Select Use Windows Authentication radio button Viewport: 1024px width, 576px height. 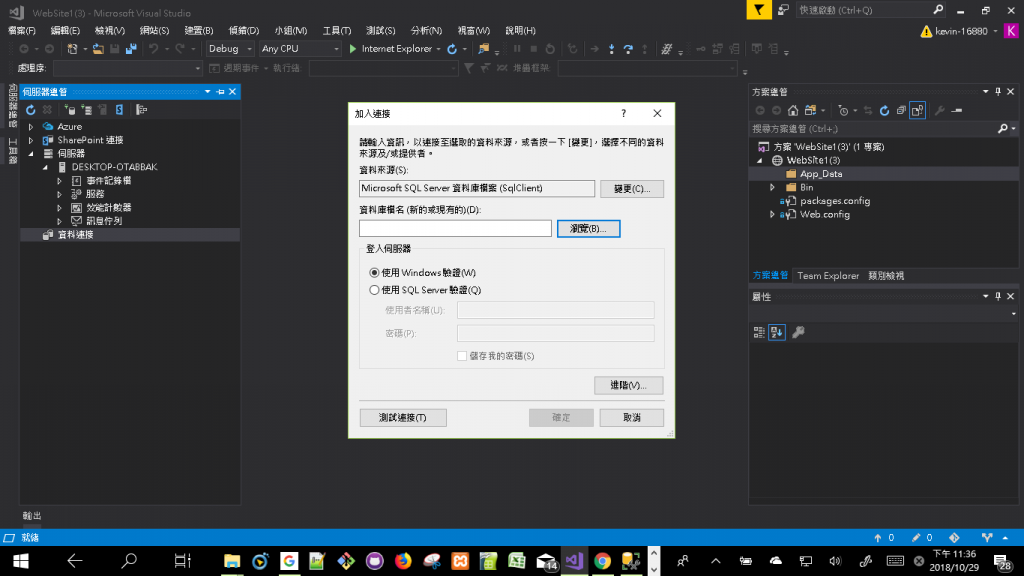(x=374, y=272)
